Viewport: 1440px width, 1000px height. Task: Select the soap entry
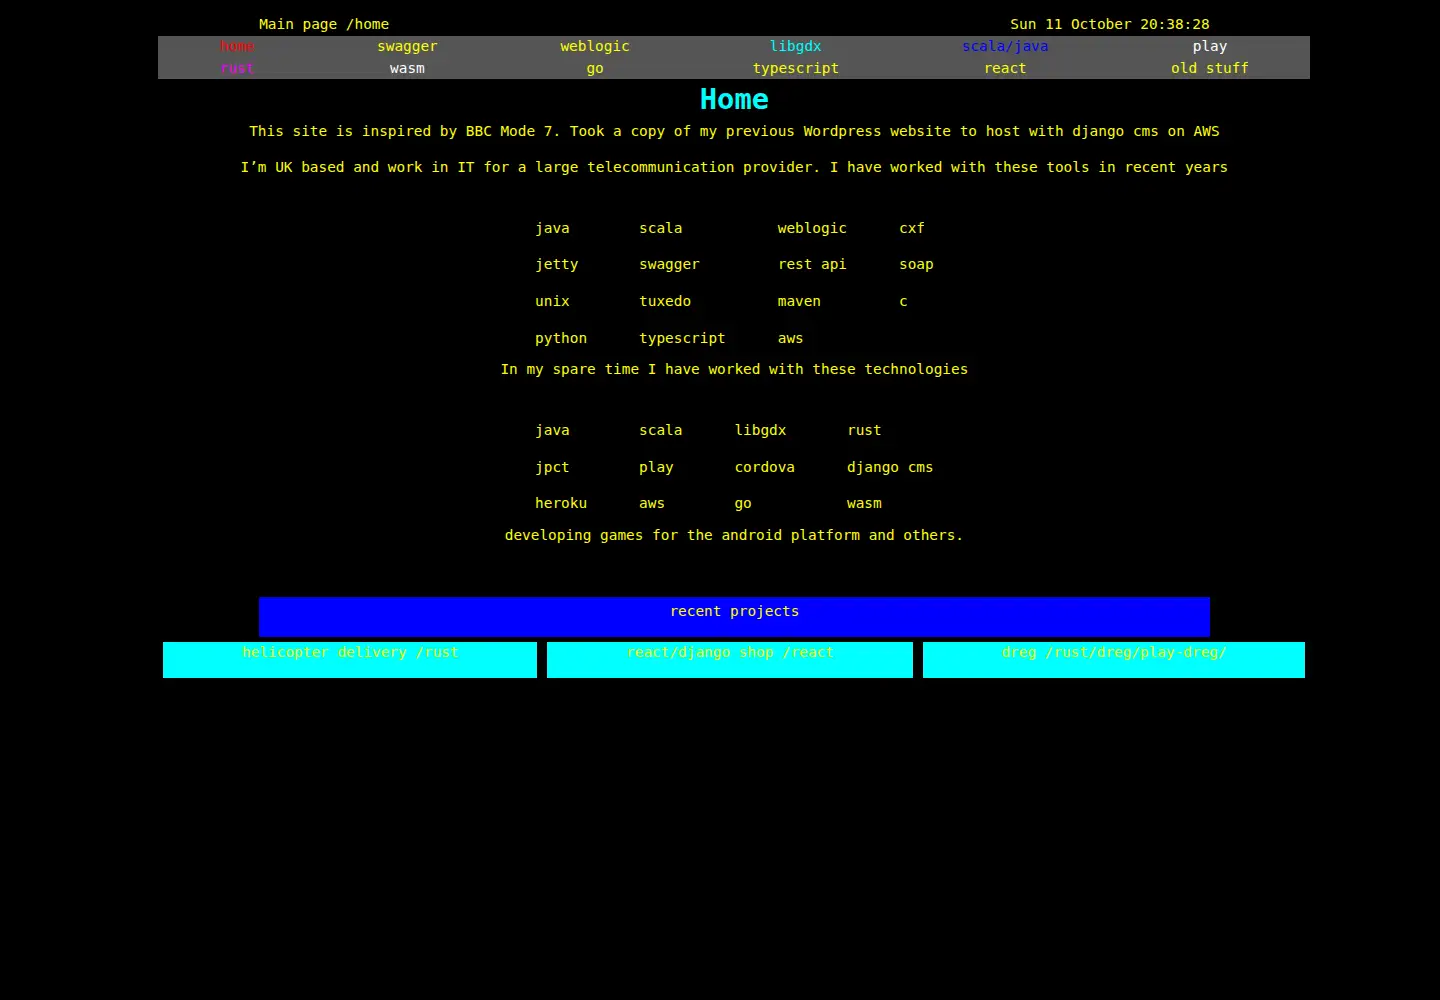(916, 264)
